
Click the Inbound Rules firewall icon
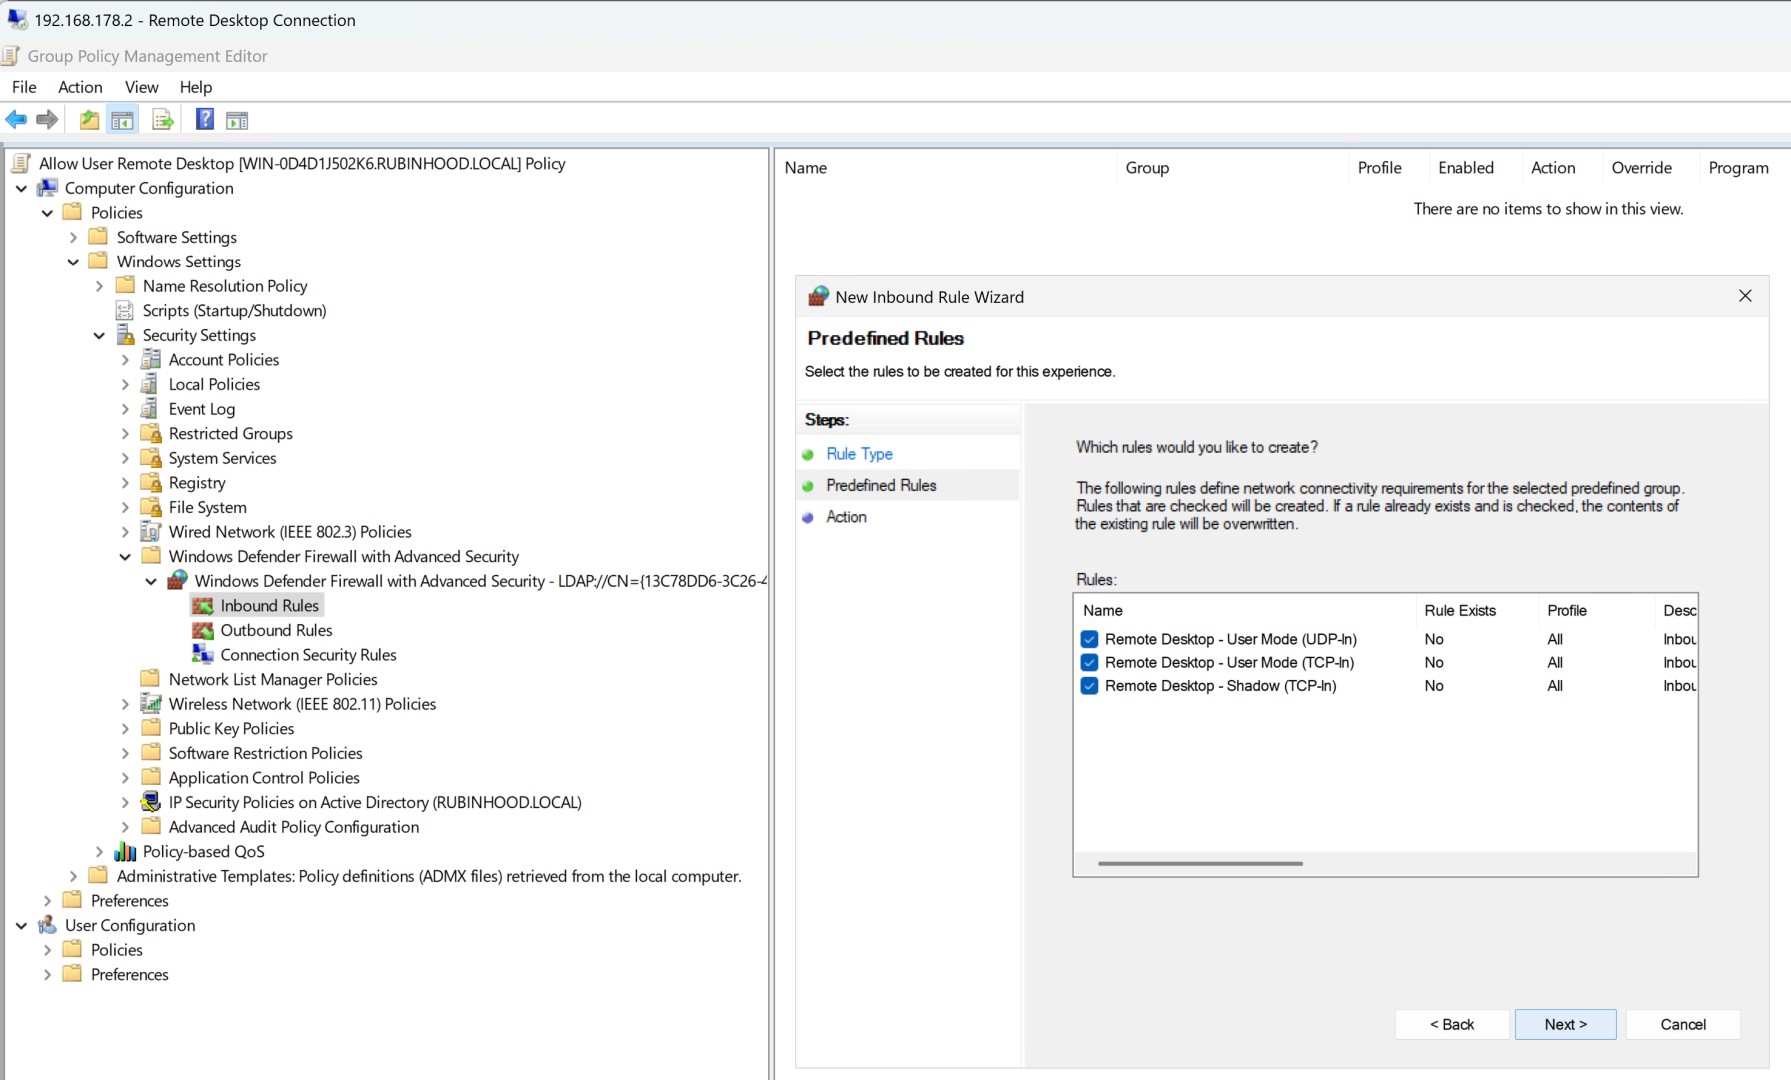tap(203, 606)
